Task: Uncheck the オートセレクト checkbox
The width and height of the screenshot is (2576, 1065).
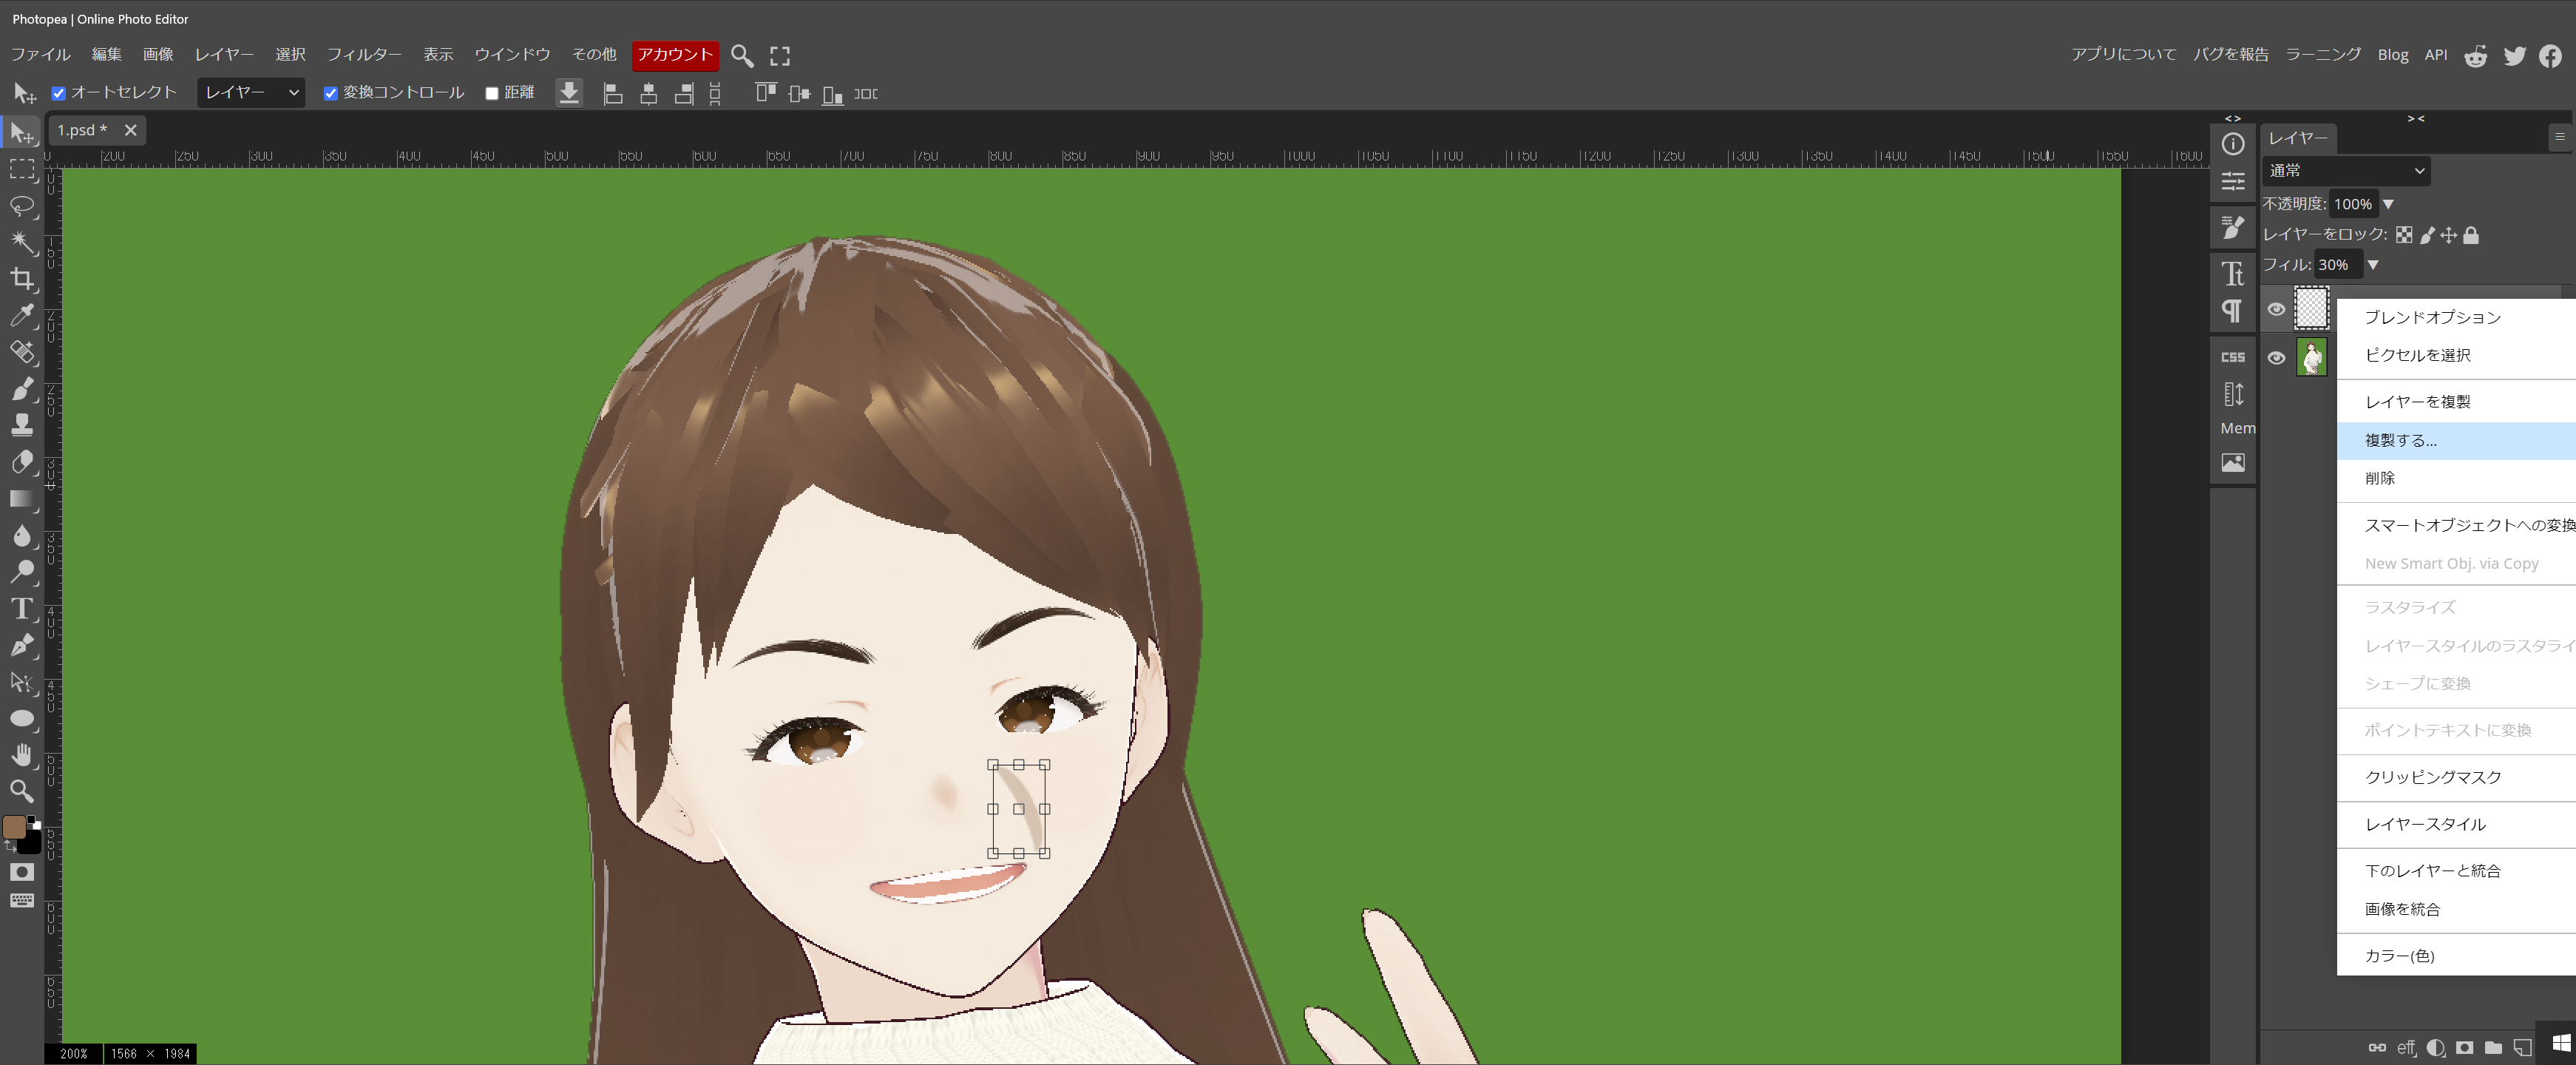Action: click(x=59, y=93)
